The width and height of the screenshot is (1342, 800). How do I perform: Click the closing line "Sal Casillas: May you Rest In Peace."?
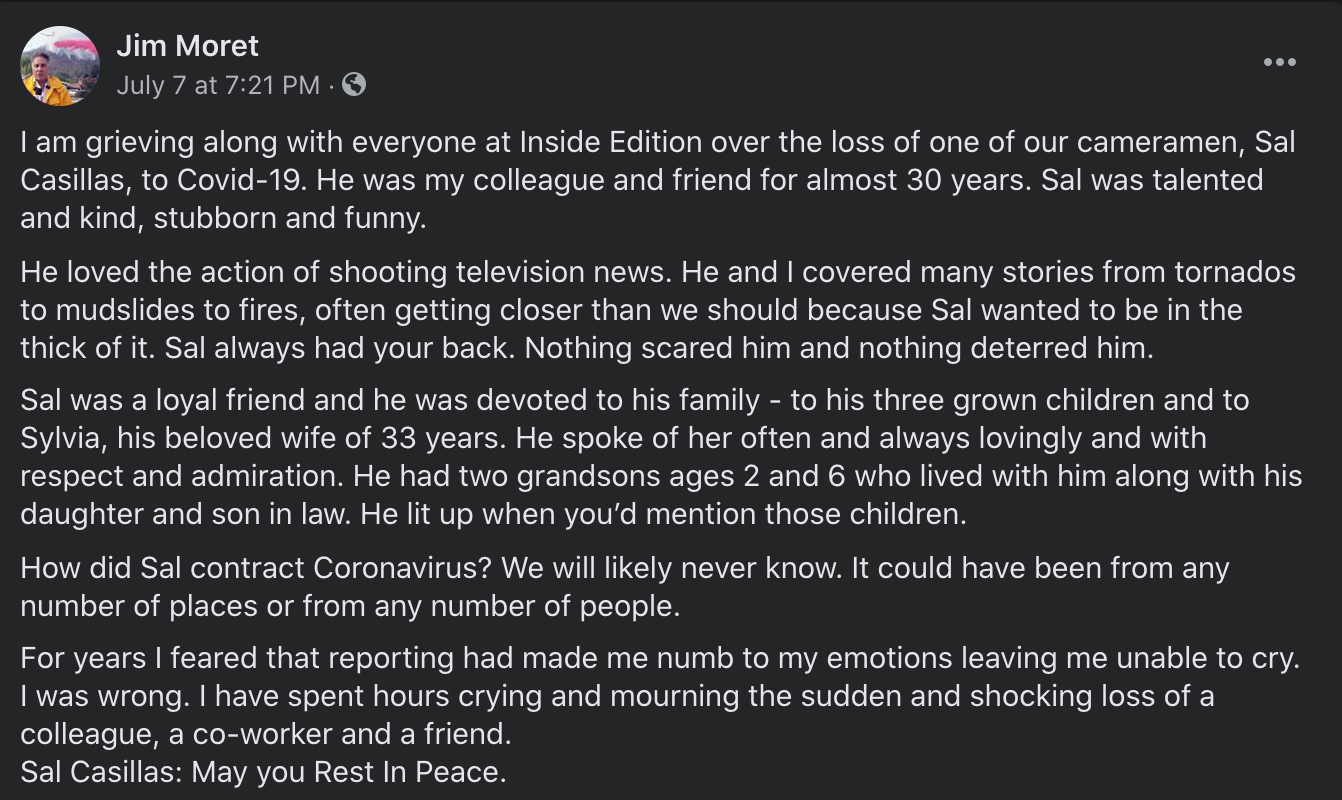264,772
